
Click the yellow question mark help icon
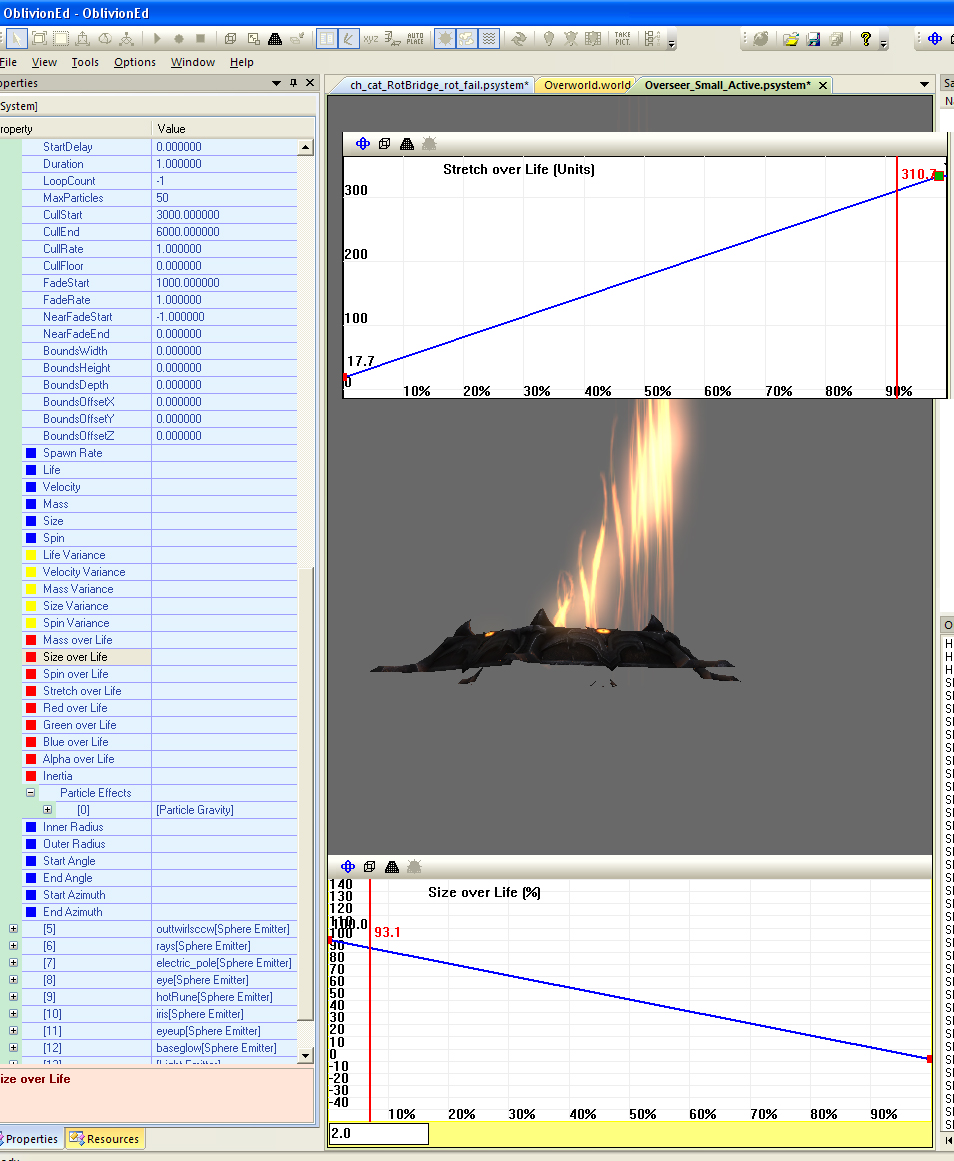pyautogui.click(x=865, y=39)
